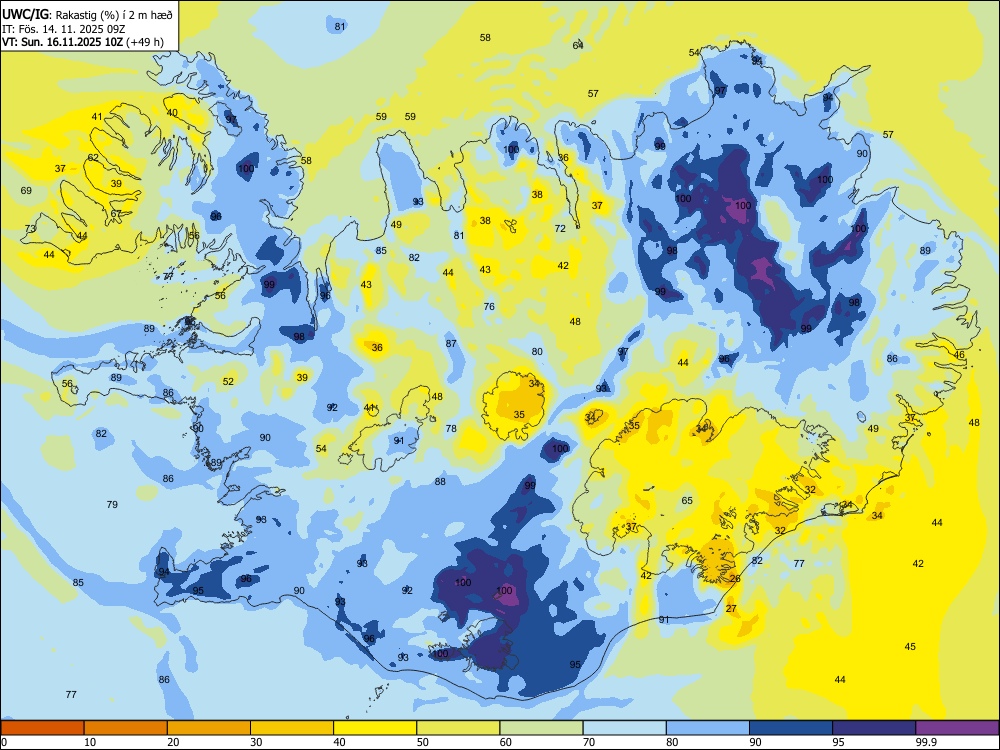Click the map value '76' in central north
1000x750 pixels.
click(489, 306)
